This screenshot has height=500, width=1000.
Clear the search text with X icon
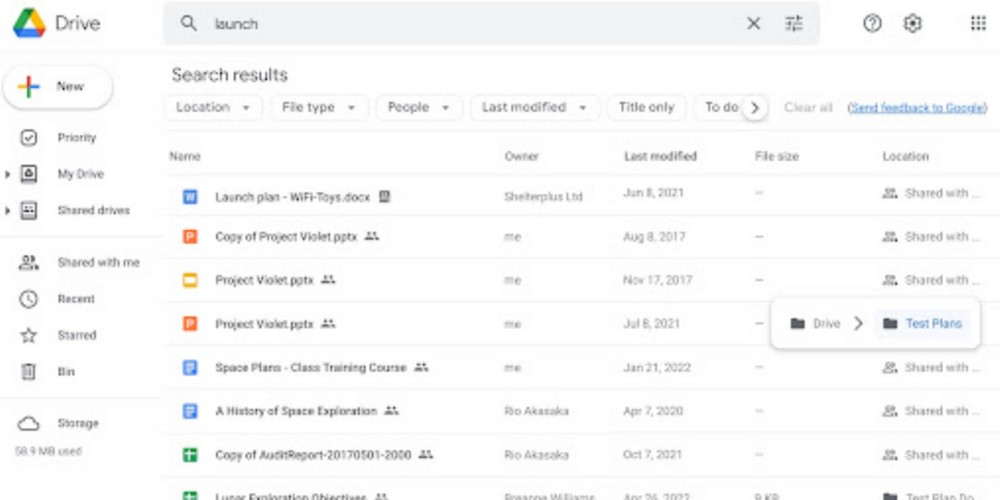[x=754, y=24]
